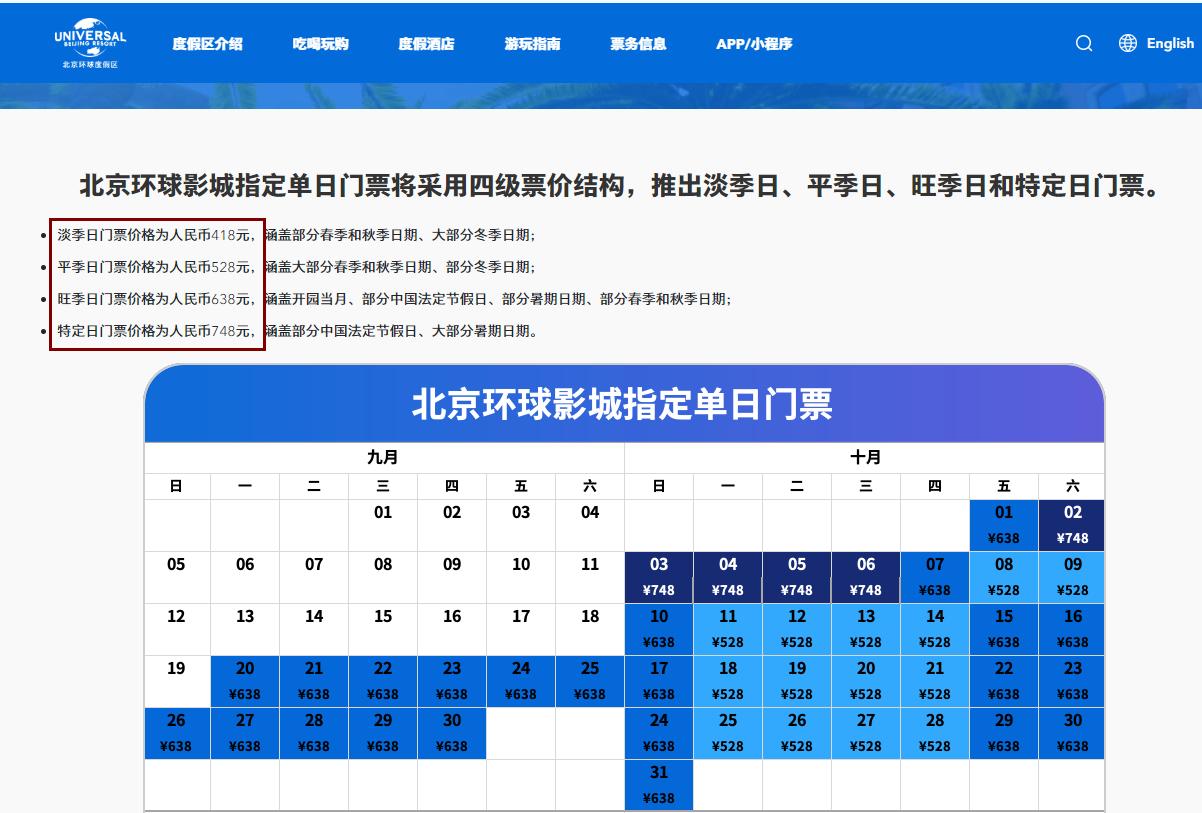This screenshot has width=1202, height=813.
Task: Select the October 8 ¥528 calendar date
Action: pos(1003,577)
